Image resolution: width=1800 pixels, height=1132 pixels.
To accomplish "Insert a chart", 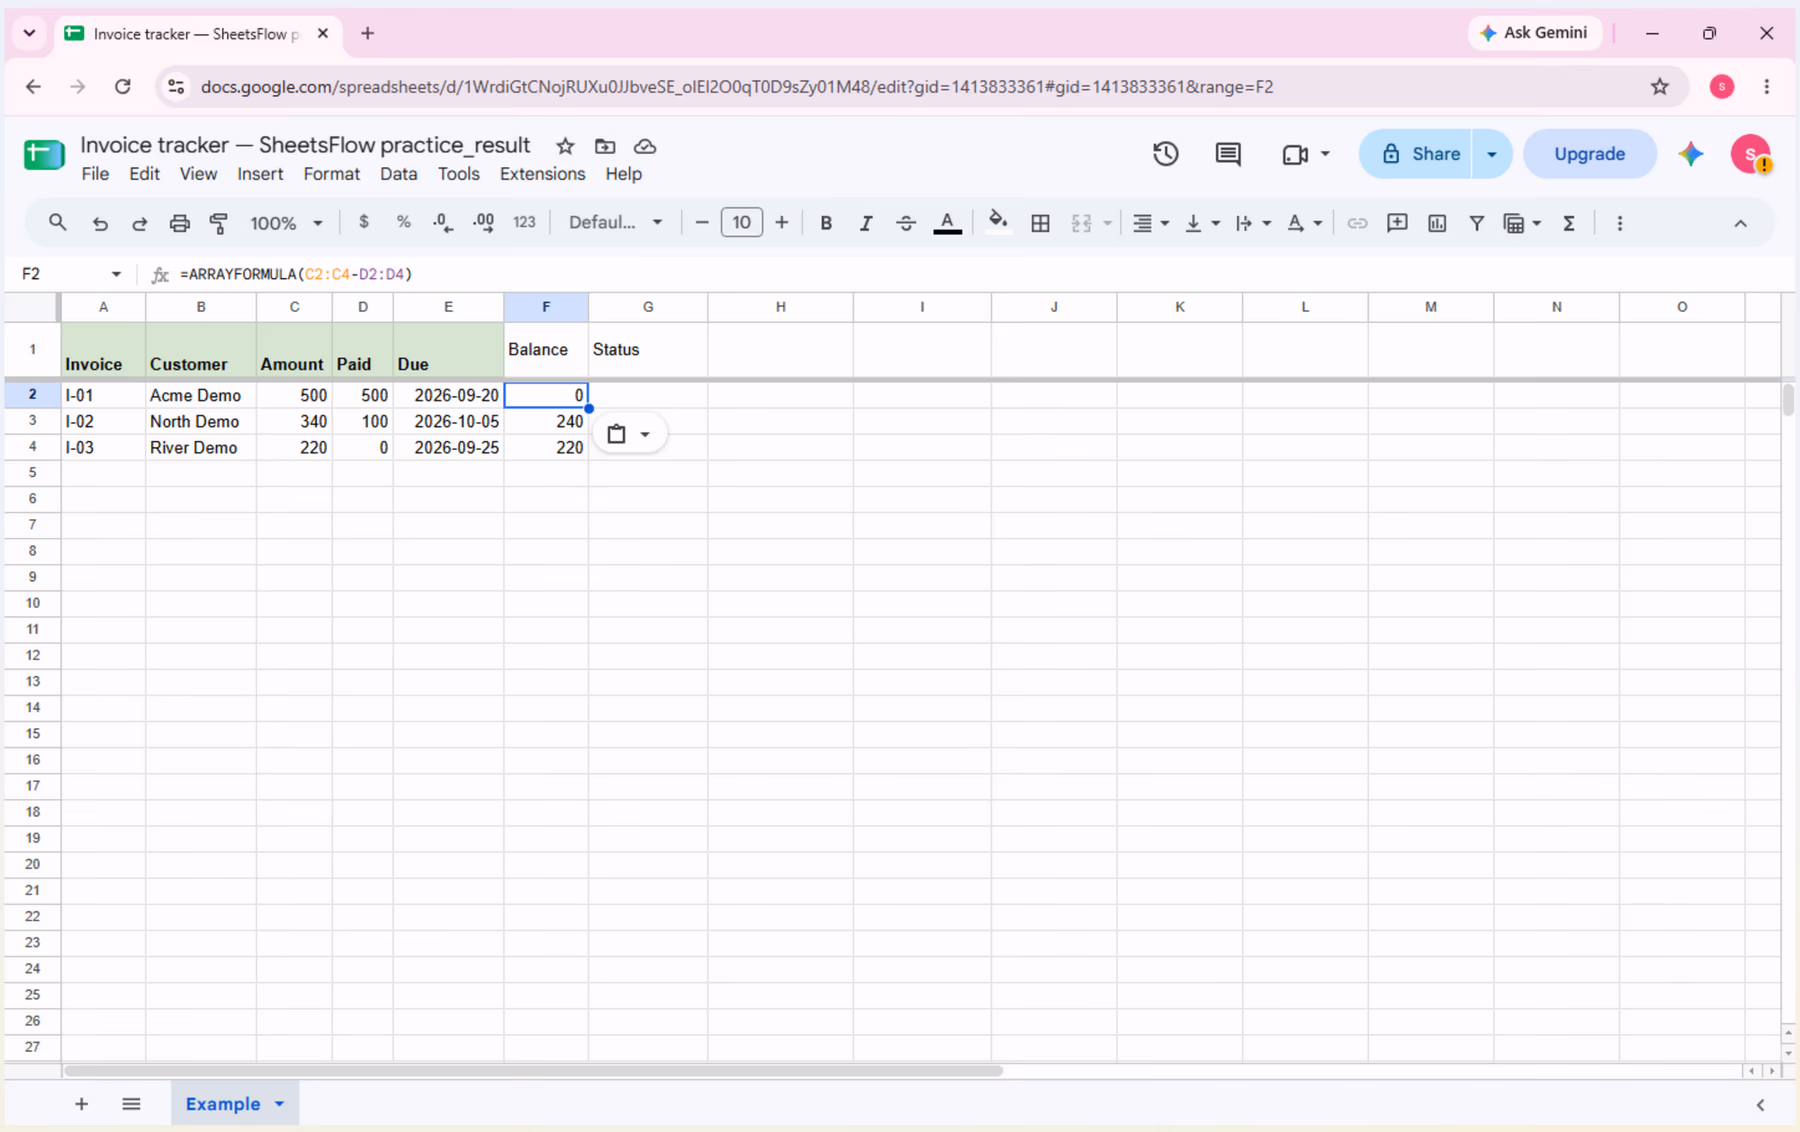I will point(1437,223).
